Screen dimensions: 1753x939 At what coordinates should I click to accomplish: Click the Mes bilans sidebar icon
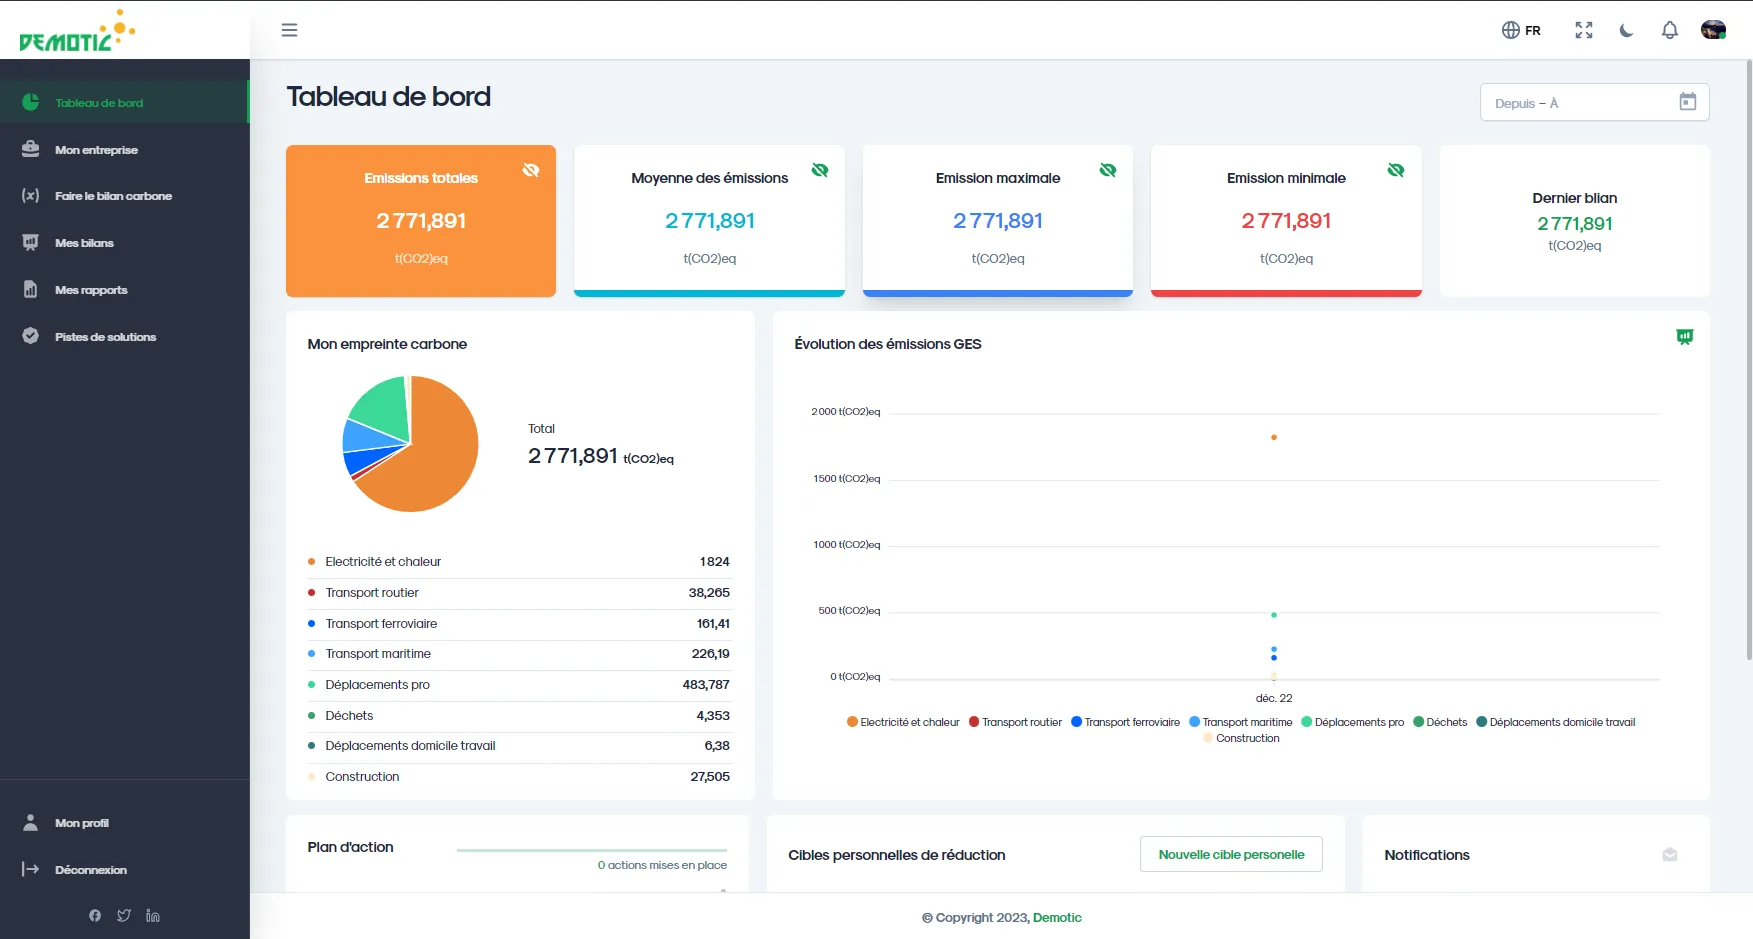click(31, 243)
